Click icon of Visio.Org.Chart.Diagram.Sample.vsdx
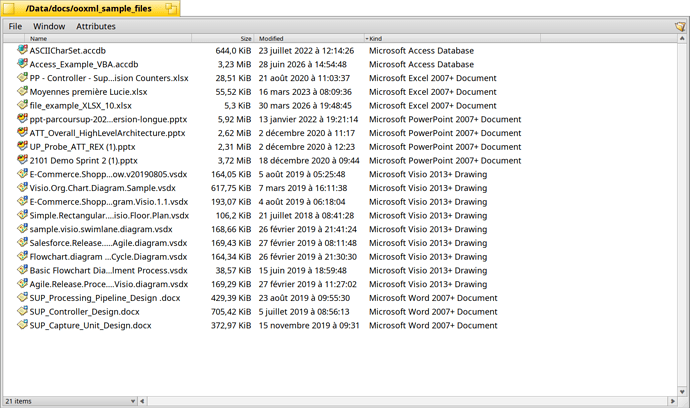The width and height of the screenshot is (690, 408). click(x=22, y=187)
